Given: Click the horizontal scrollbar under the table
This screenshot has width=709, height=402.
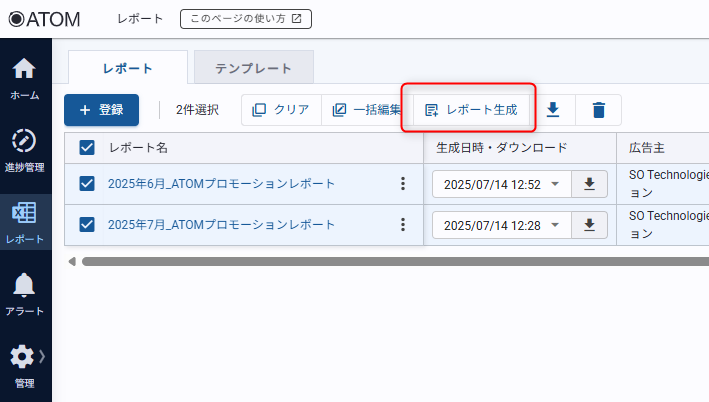Looking at the screenshot, I should tap(390, 261).
